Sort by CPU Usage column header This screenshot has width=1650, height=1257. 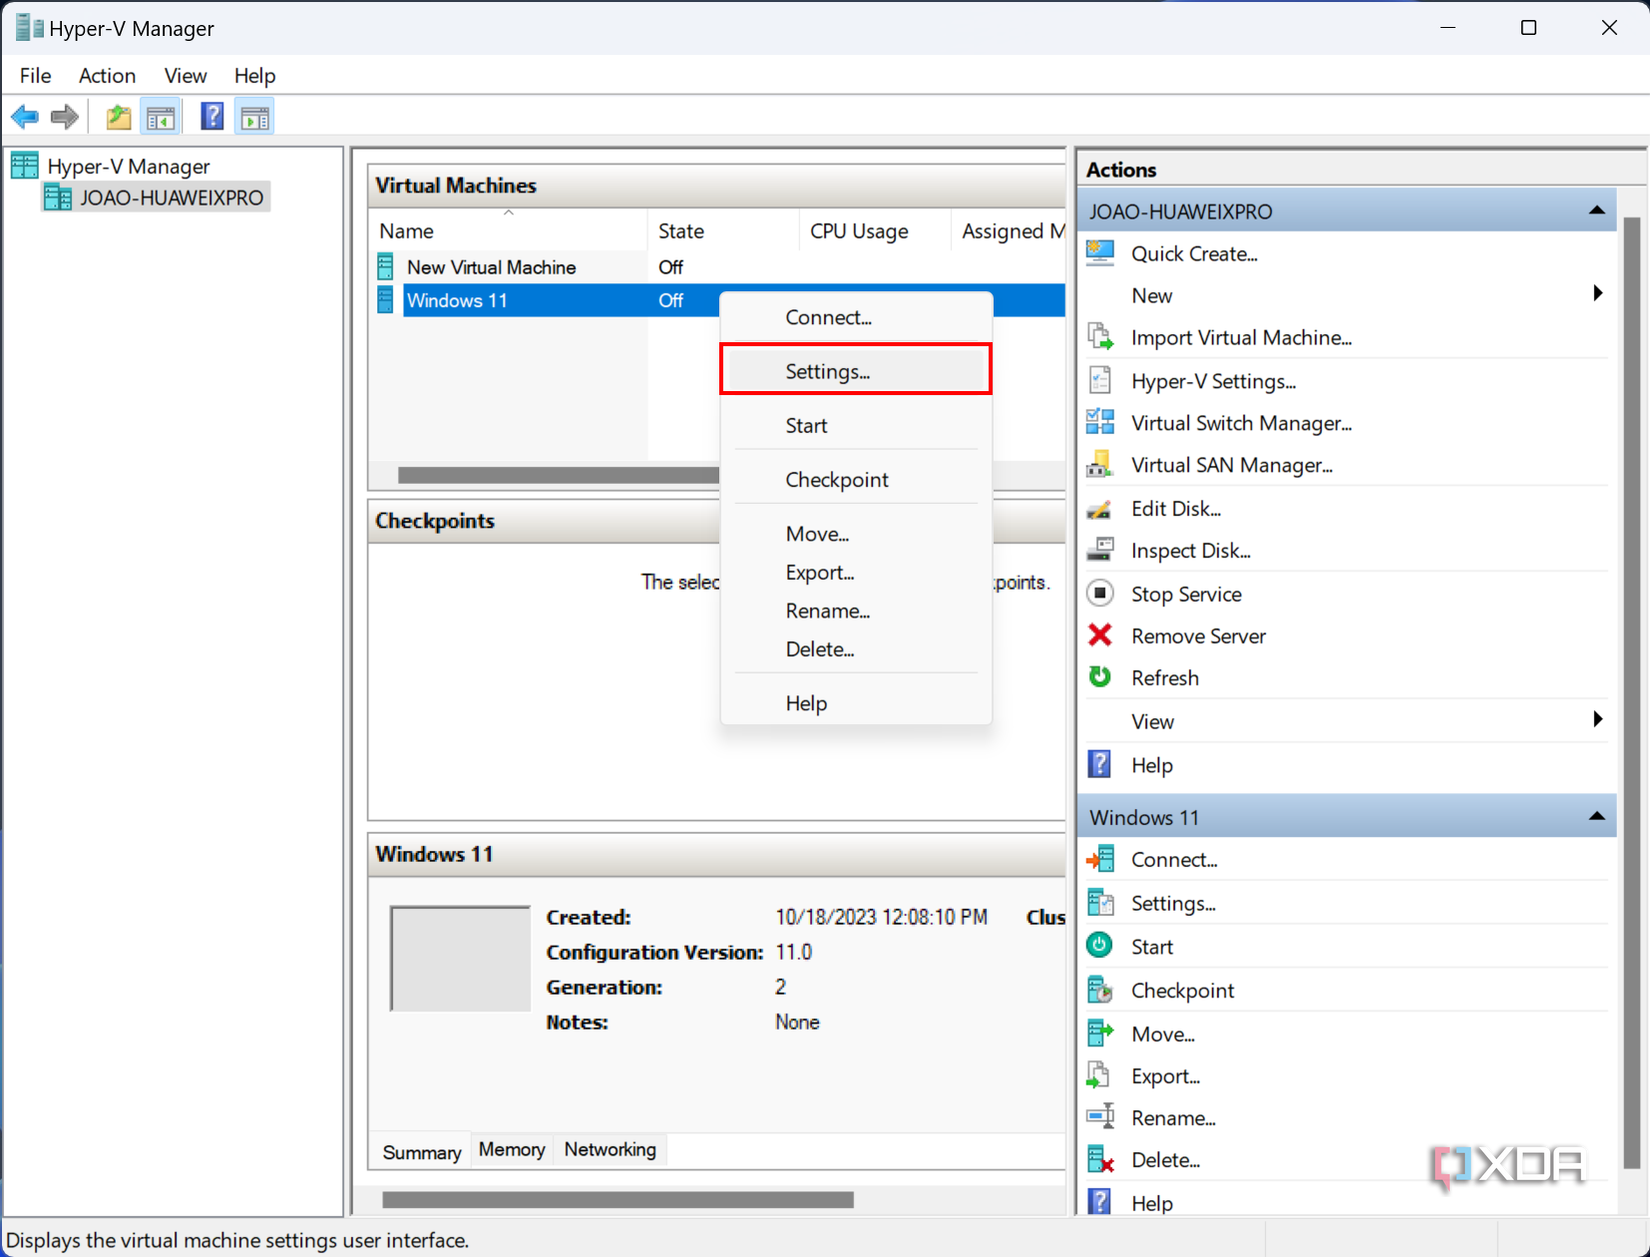(x=875, y=230)
